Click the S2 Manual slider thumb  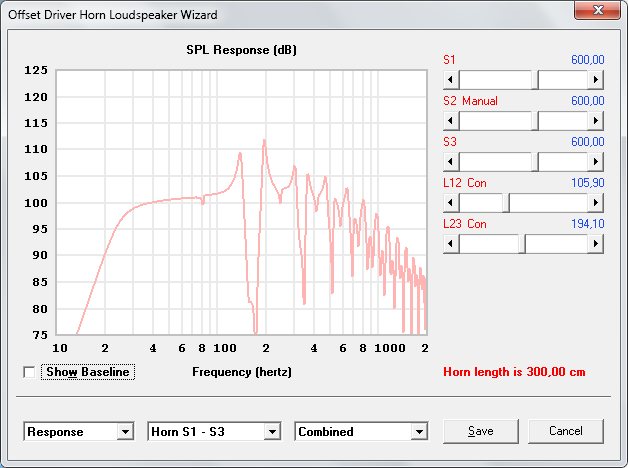[535, 121]
